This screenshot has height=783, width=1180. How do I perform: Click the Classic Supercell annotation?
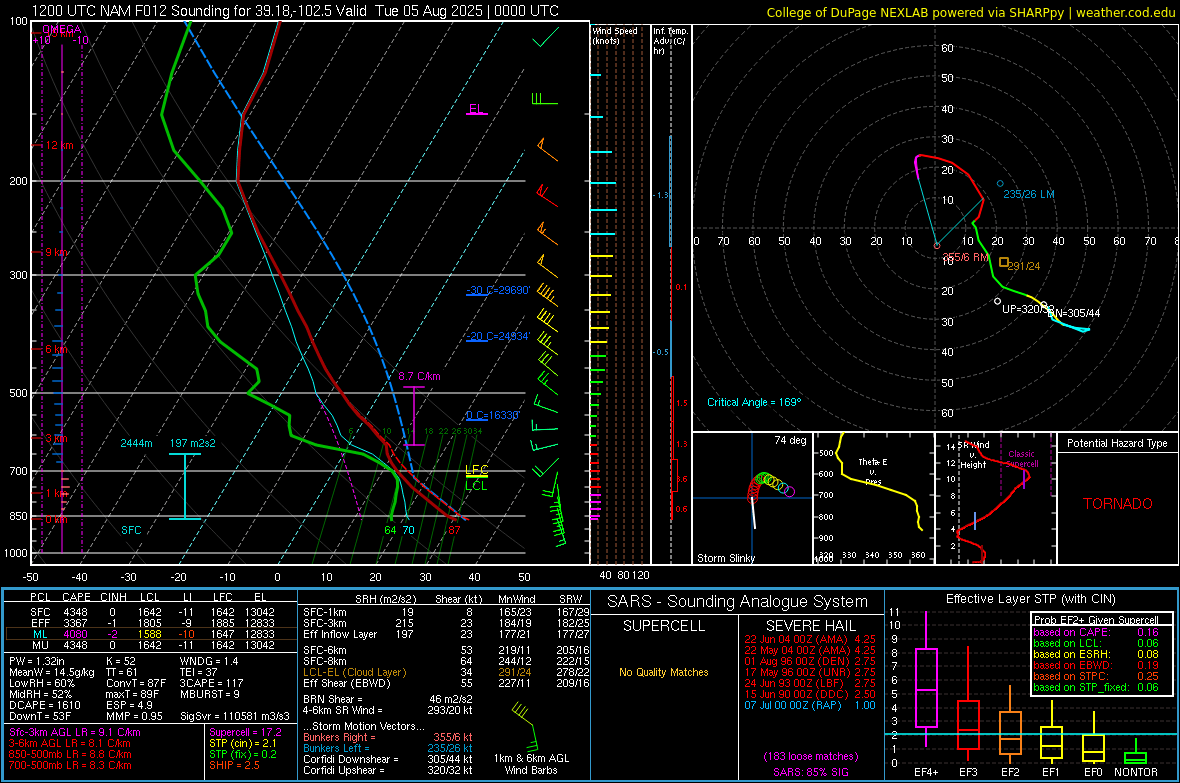click(x=1021, y=459)
